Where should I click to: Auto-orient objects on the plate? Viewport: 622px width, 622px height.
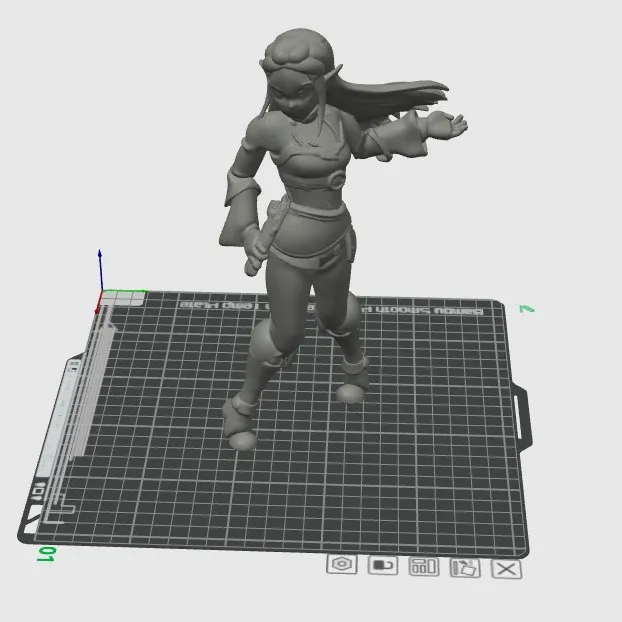coord(465,568)
